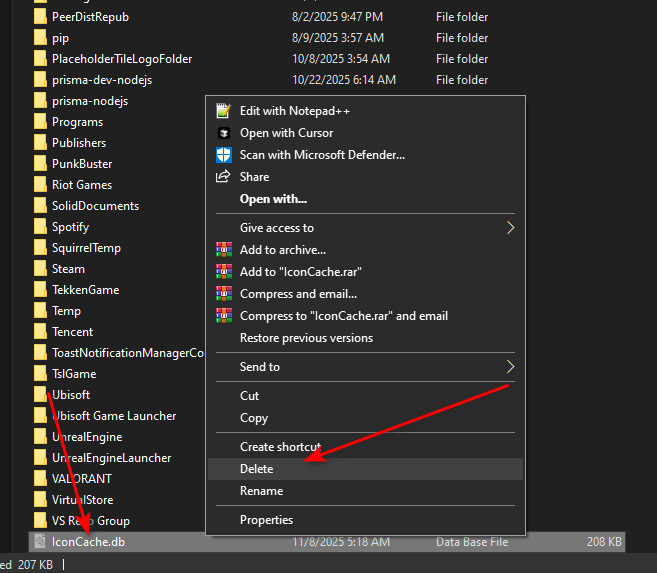Select the prisma-nodejs folder name

pos(90,101)
